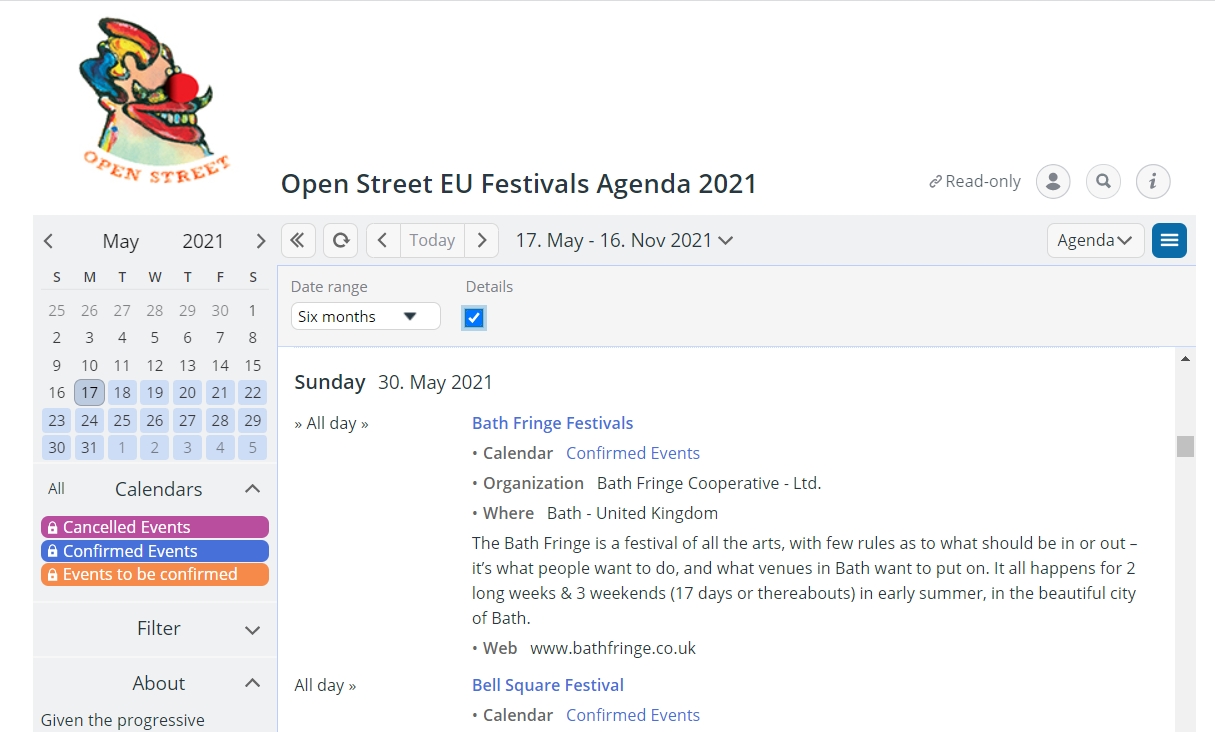Click the Today button
The image size is (1215, 732).
432,240
